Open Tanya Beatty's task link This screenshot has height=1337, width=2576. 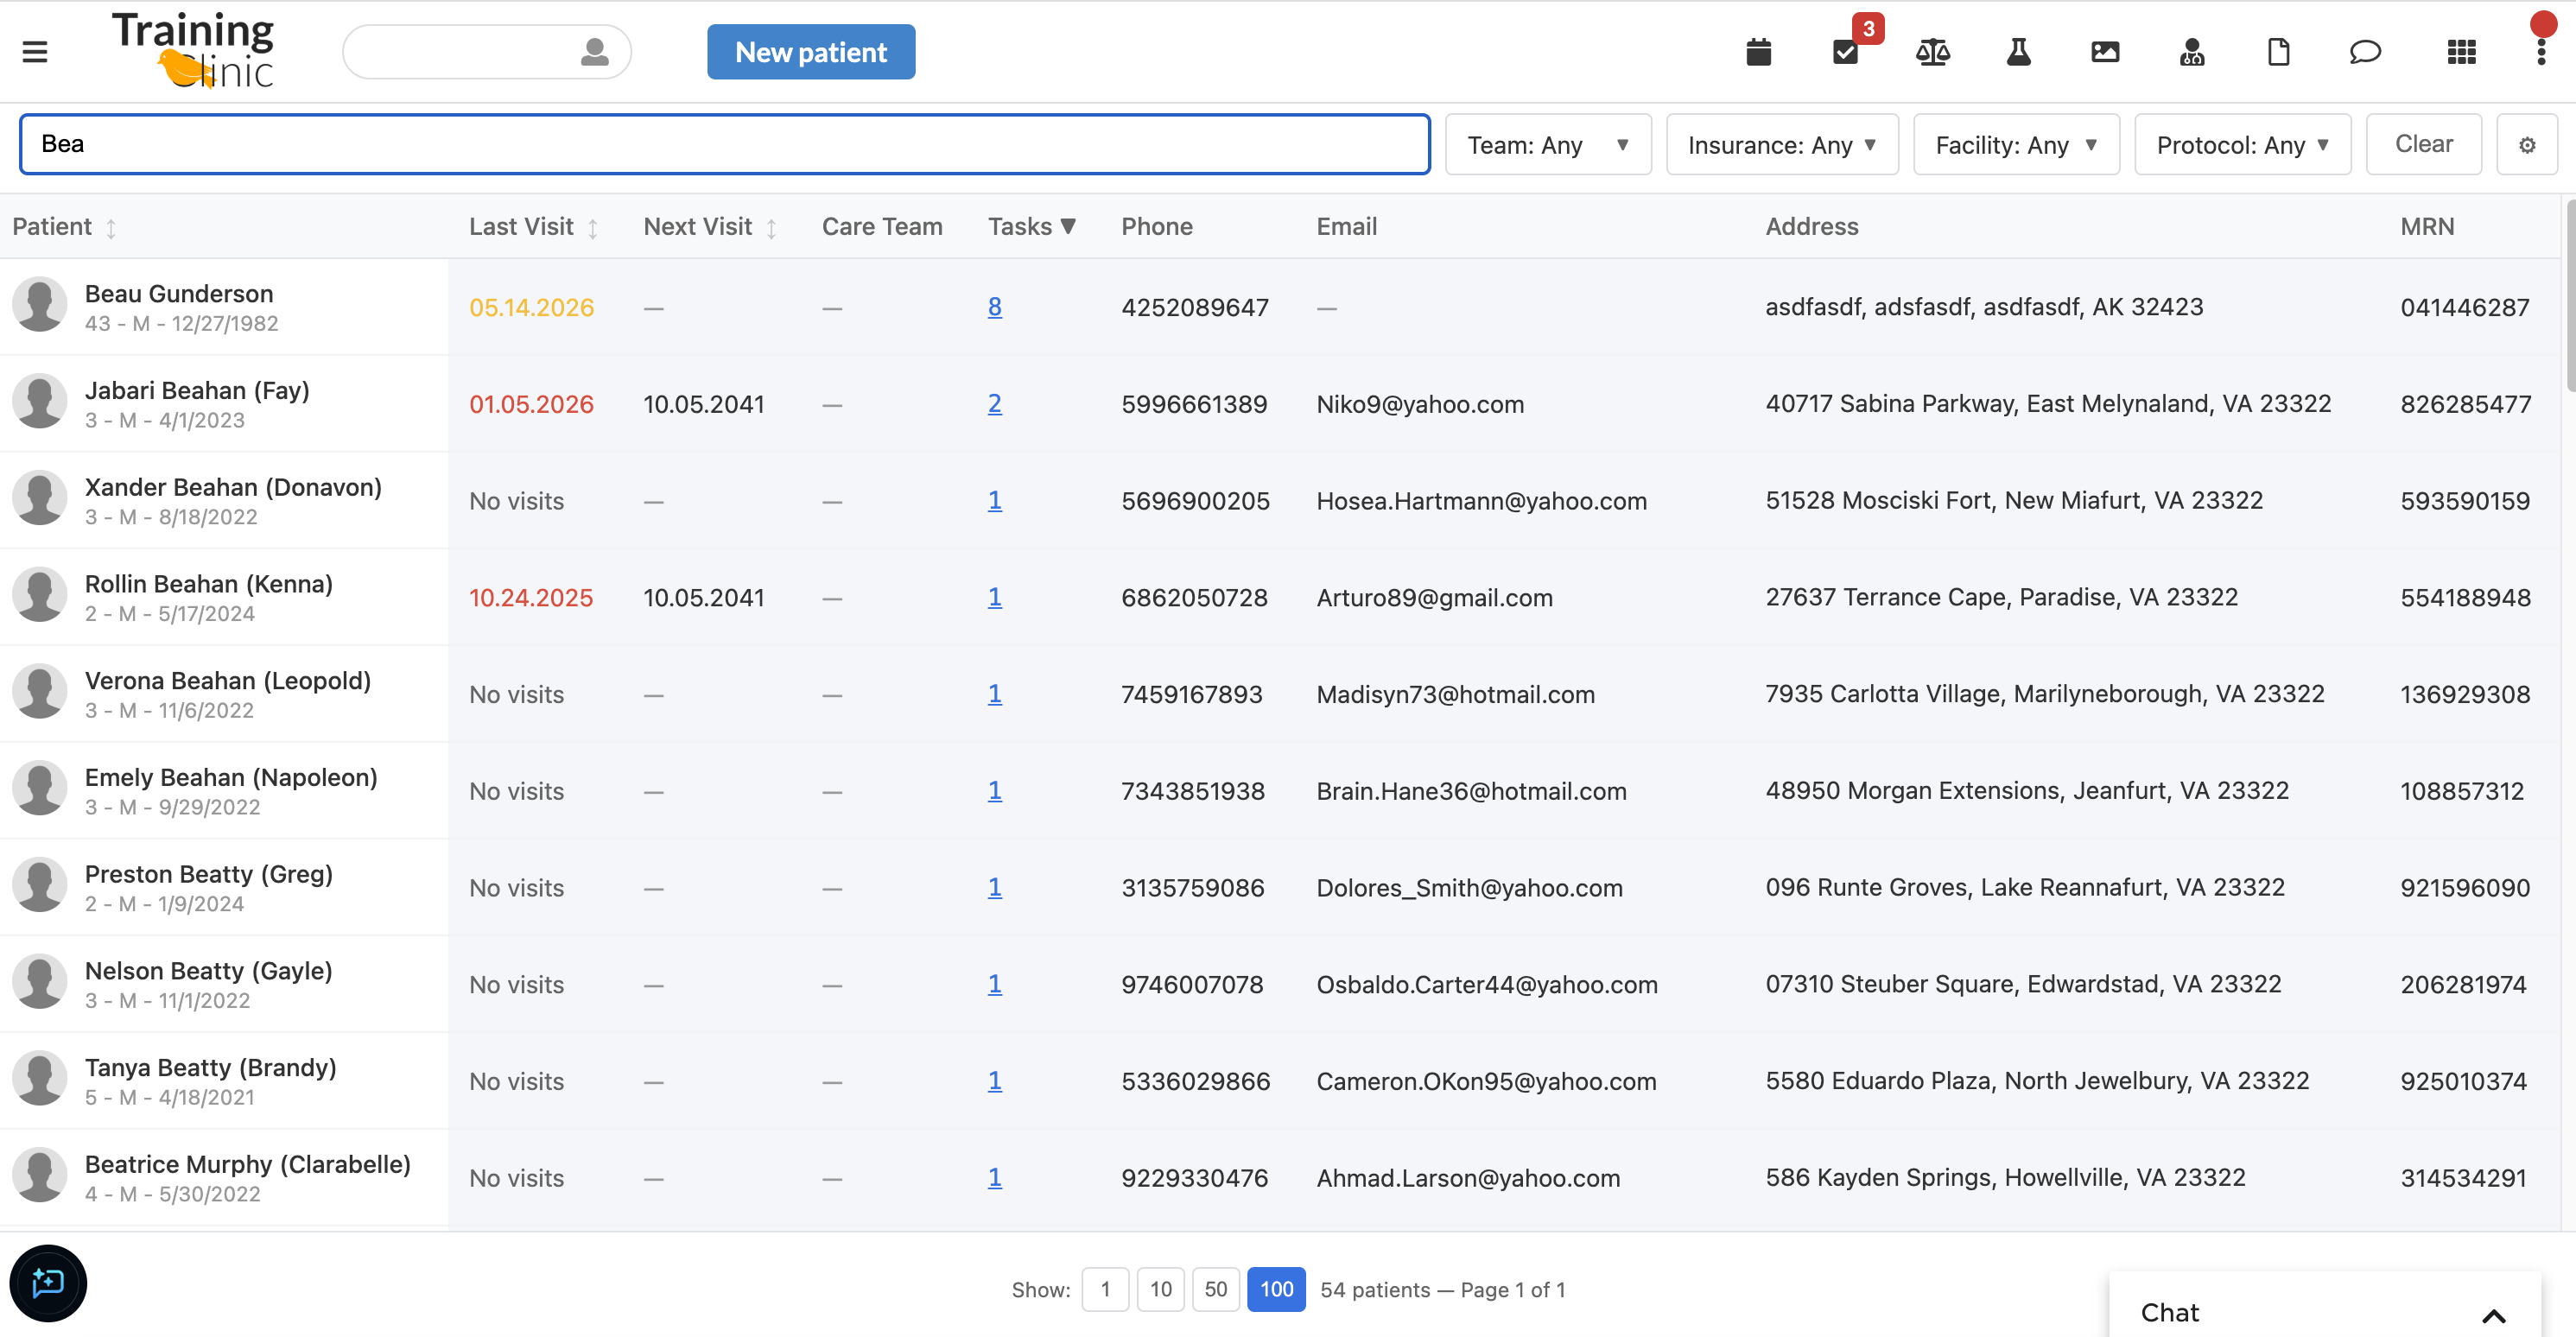point(994,1081)
